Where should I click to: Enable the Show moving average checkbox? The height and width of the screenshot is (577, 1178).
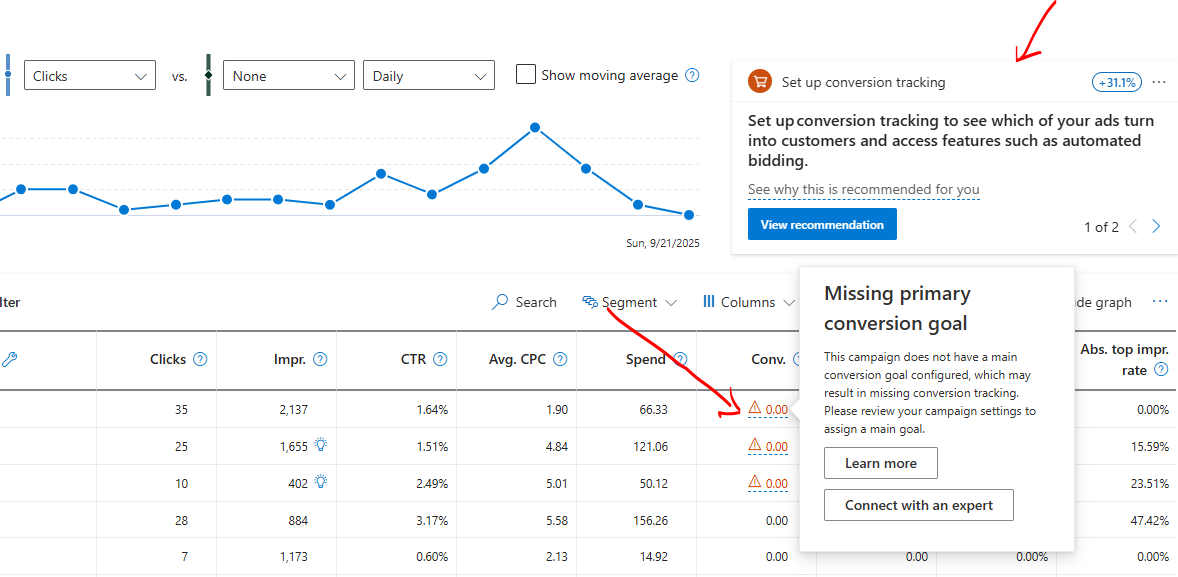pos(526,75)
